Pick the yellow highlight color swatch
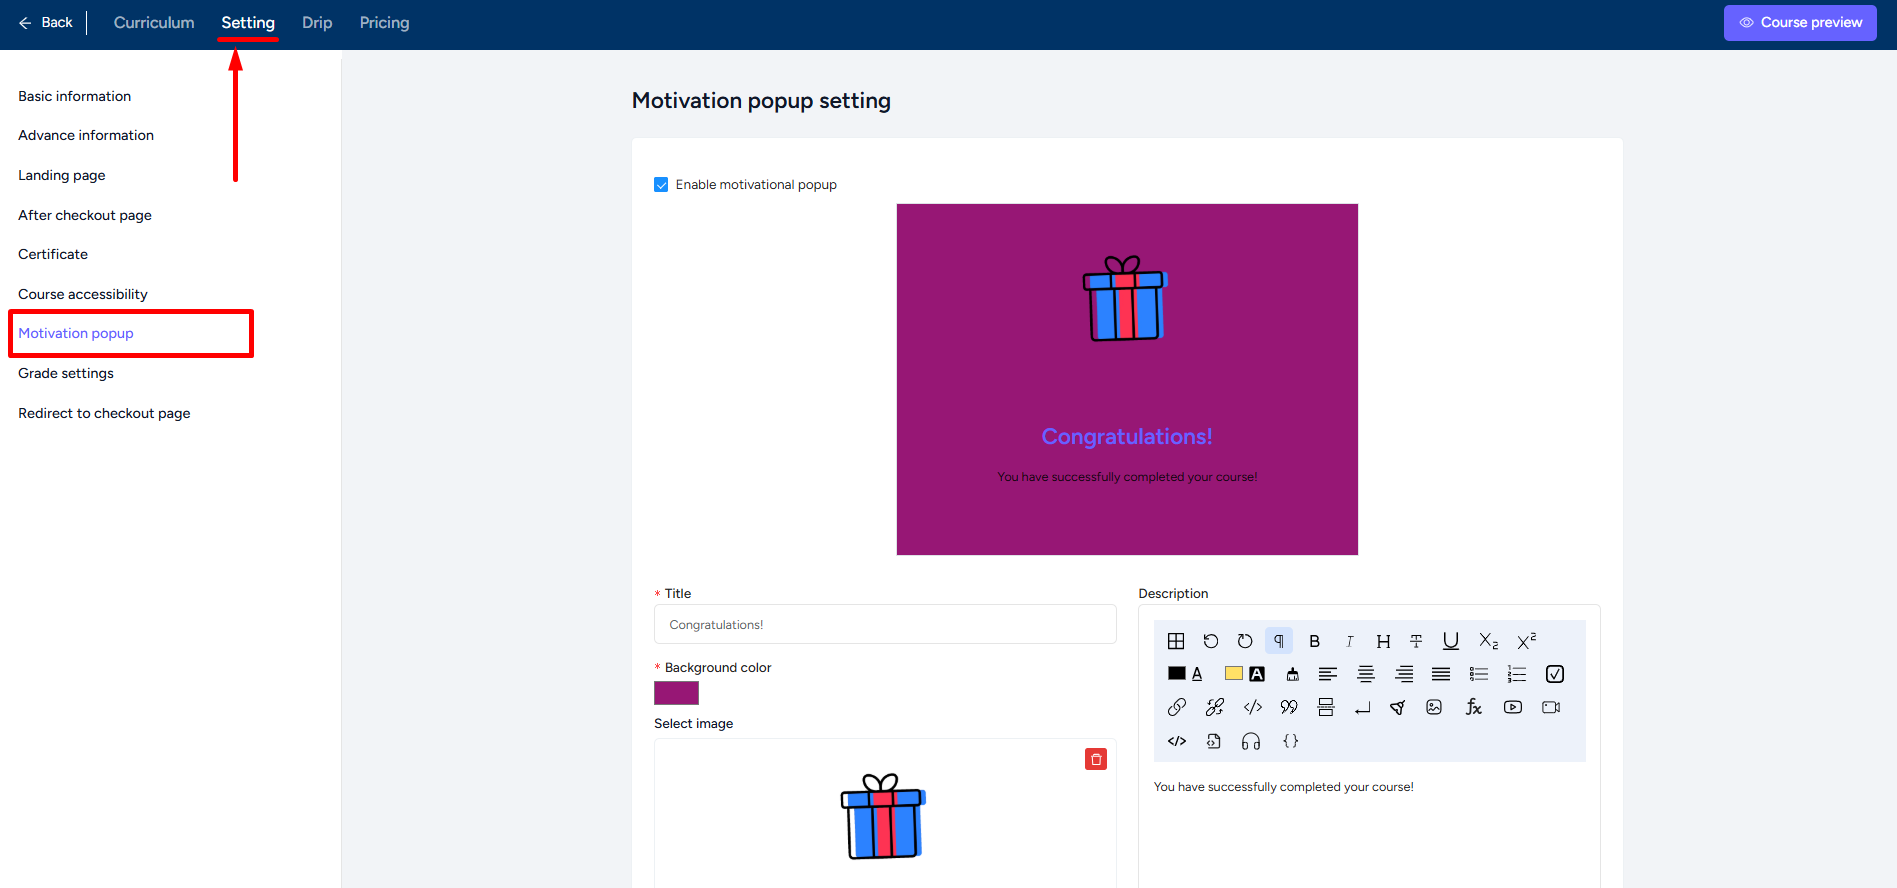The height and width of the screenshot is (888, 1897). point(1234,673)
